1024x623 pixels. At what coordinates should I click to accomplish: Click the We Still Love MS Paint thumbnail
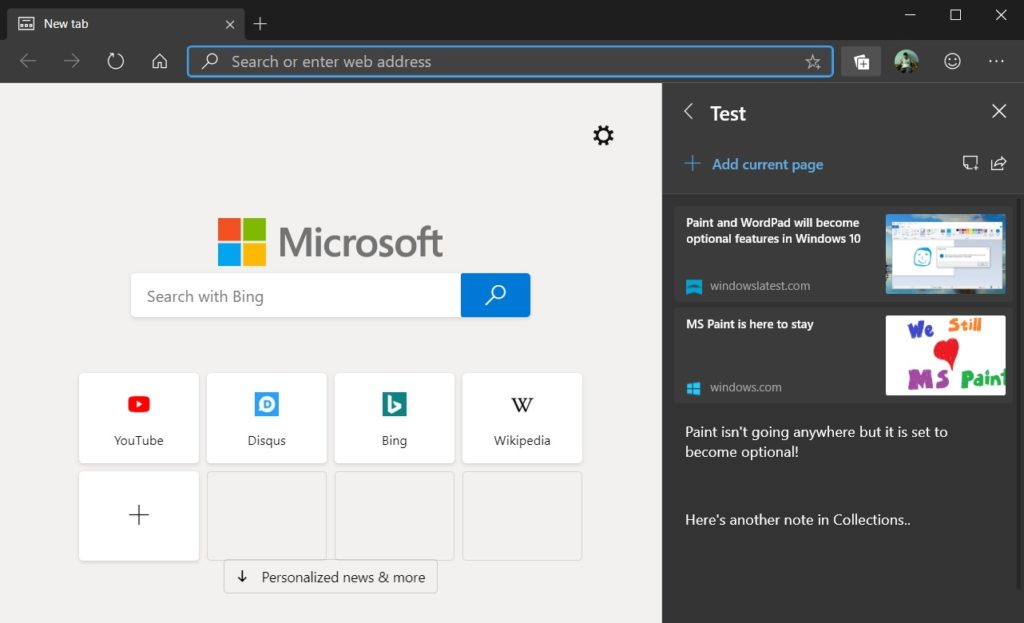(945, 355)
